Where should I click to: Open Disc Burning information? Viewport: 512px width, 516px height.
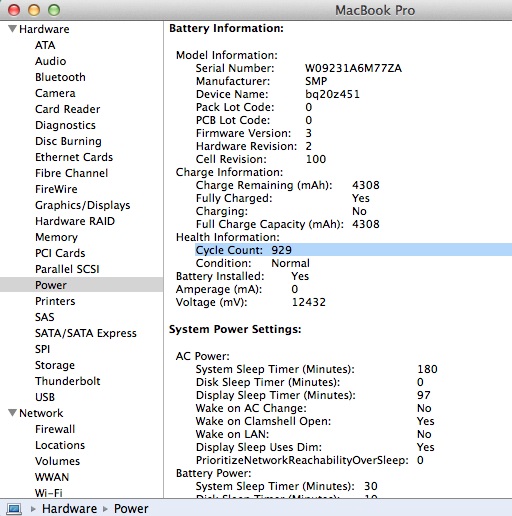(x=68, y=141)
